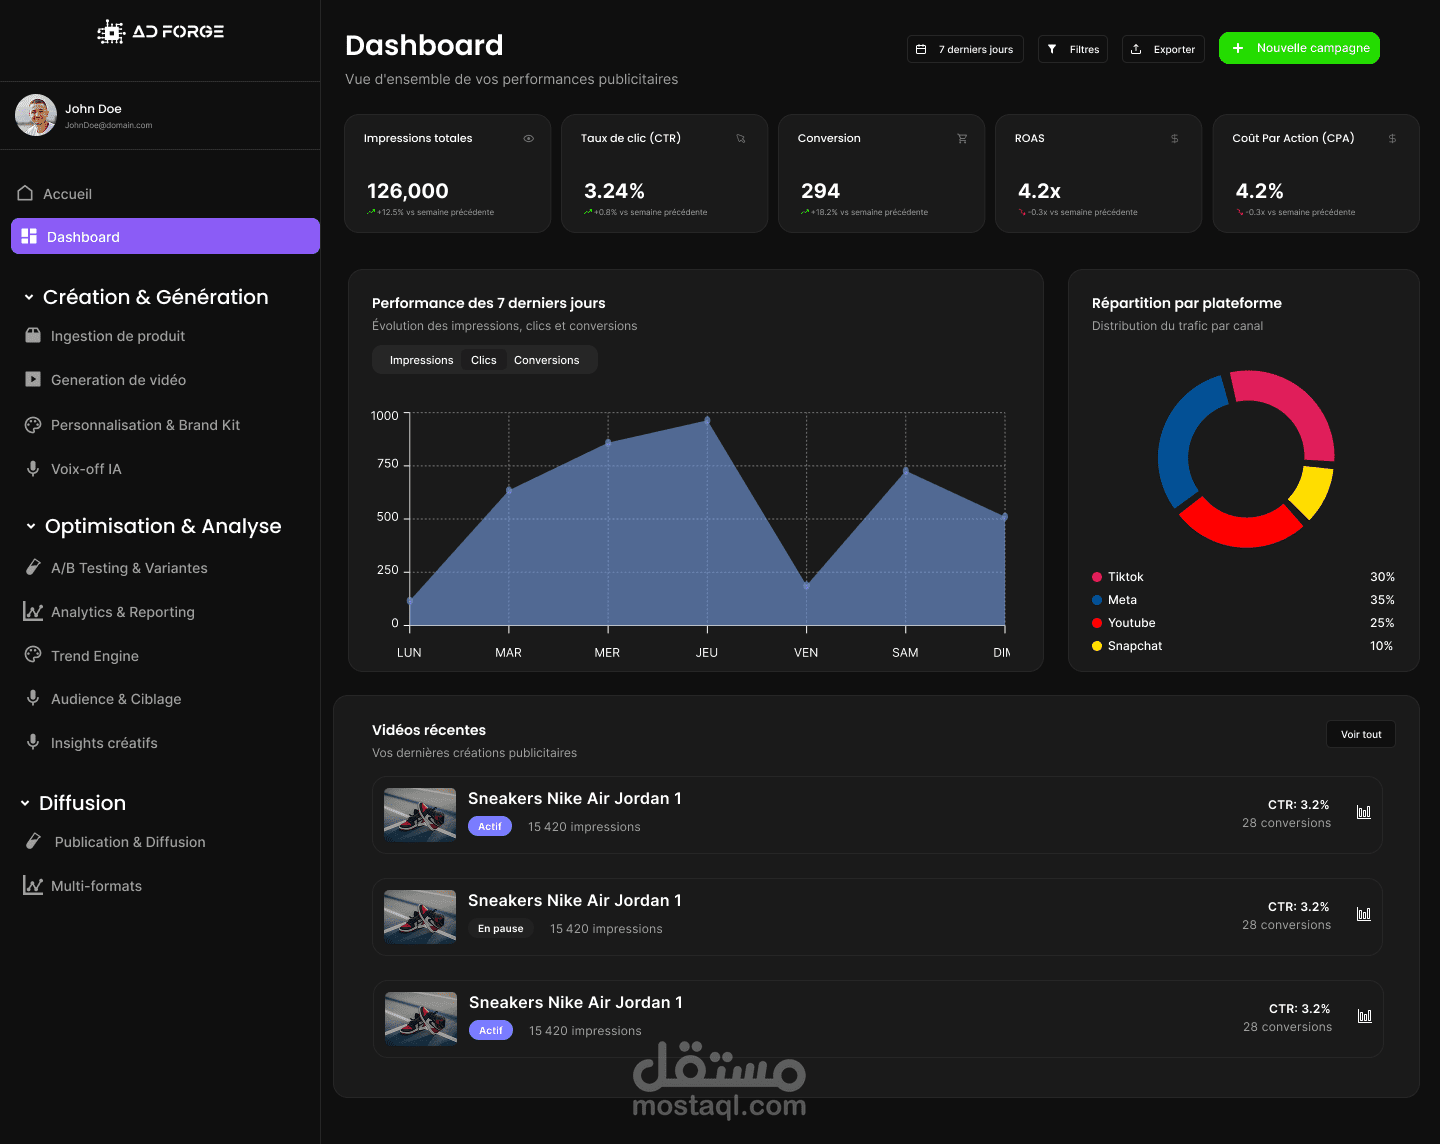Image resolution: width=1440 pixels, height=1144 pixels.
Task: Collapse the Création & Génération section
Action: (29, 297)
